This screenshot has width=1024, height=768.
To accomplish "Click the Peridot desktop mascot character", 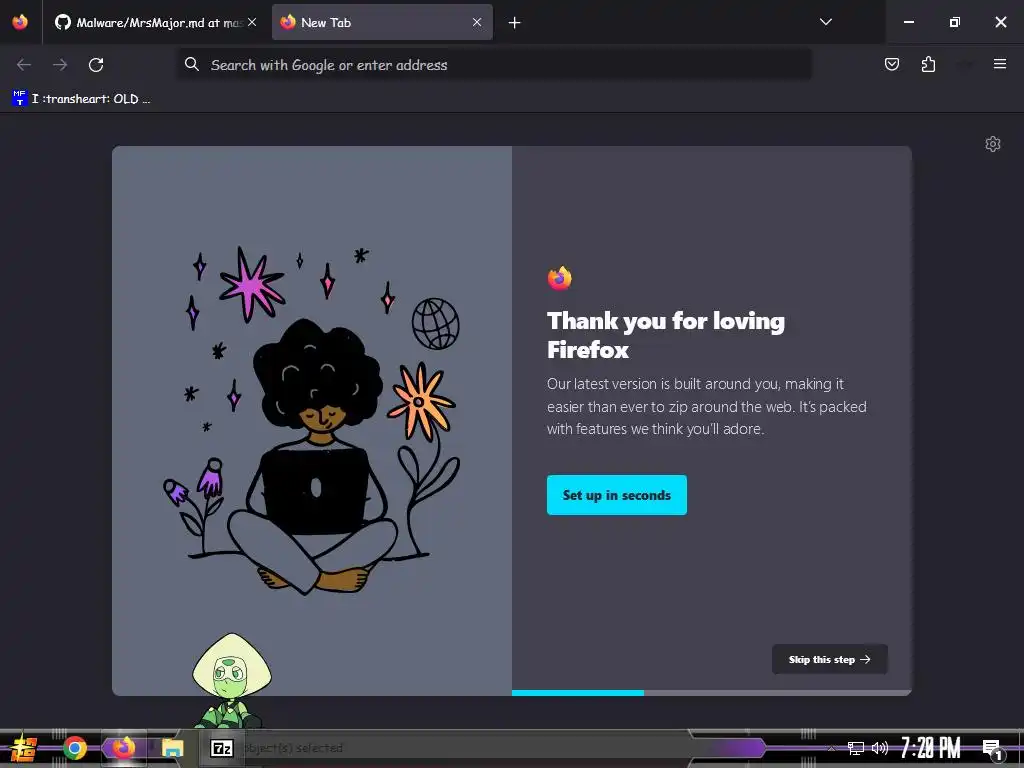I will click(231, 680).
